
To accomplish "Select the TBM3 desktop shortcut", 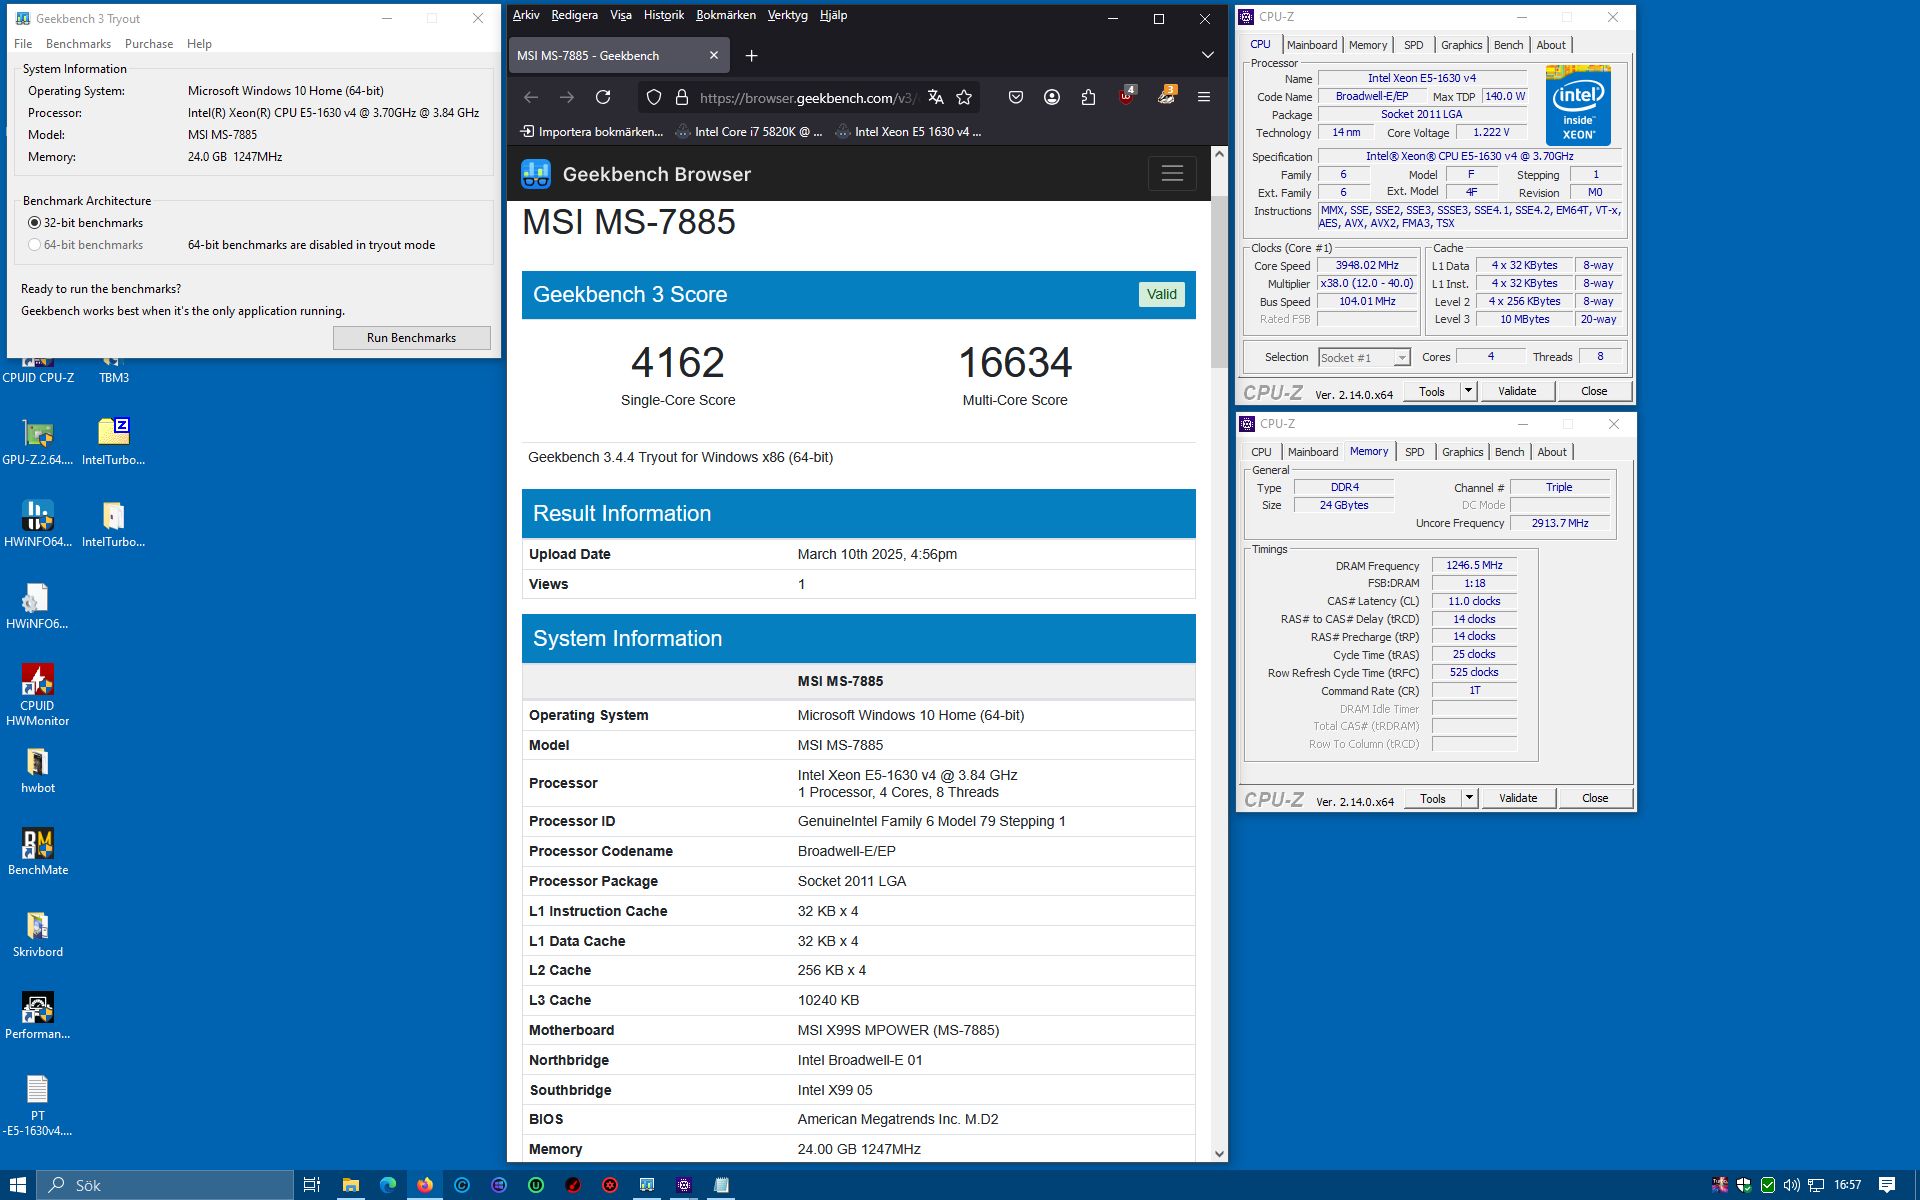I will 114,370.
